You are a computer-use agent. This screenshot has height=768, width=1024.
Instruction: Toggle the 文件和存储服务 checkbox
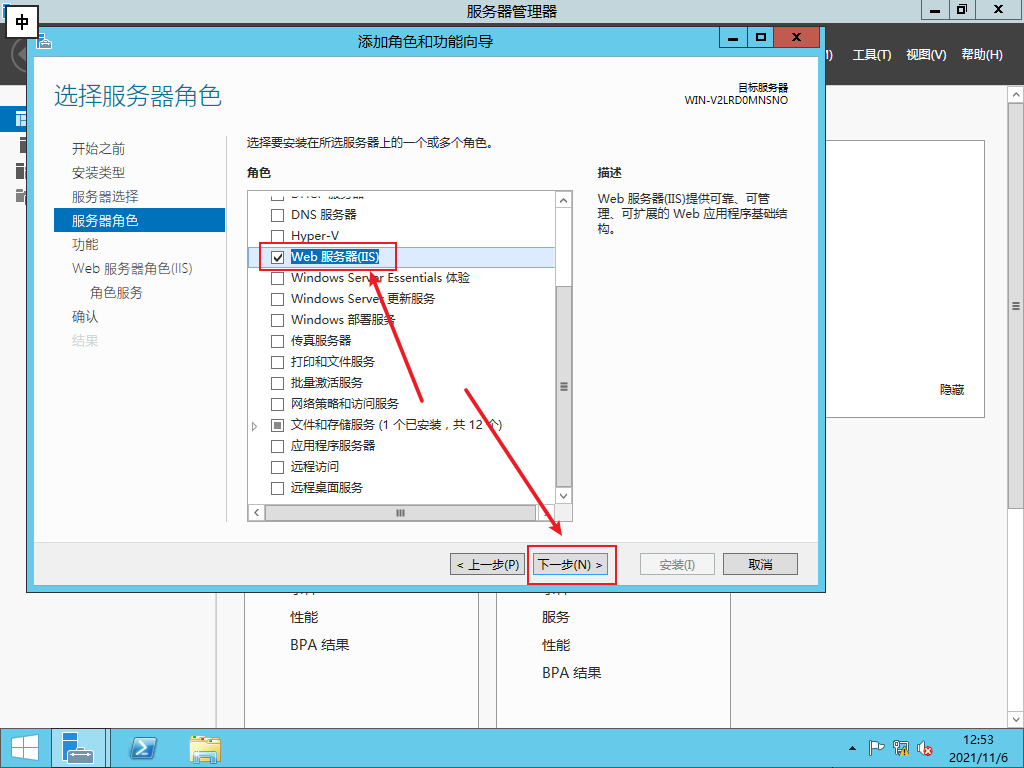[x=278, y=425]
